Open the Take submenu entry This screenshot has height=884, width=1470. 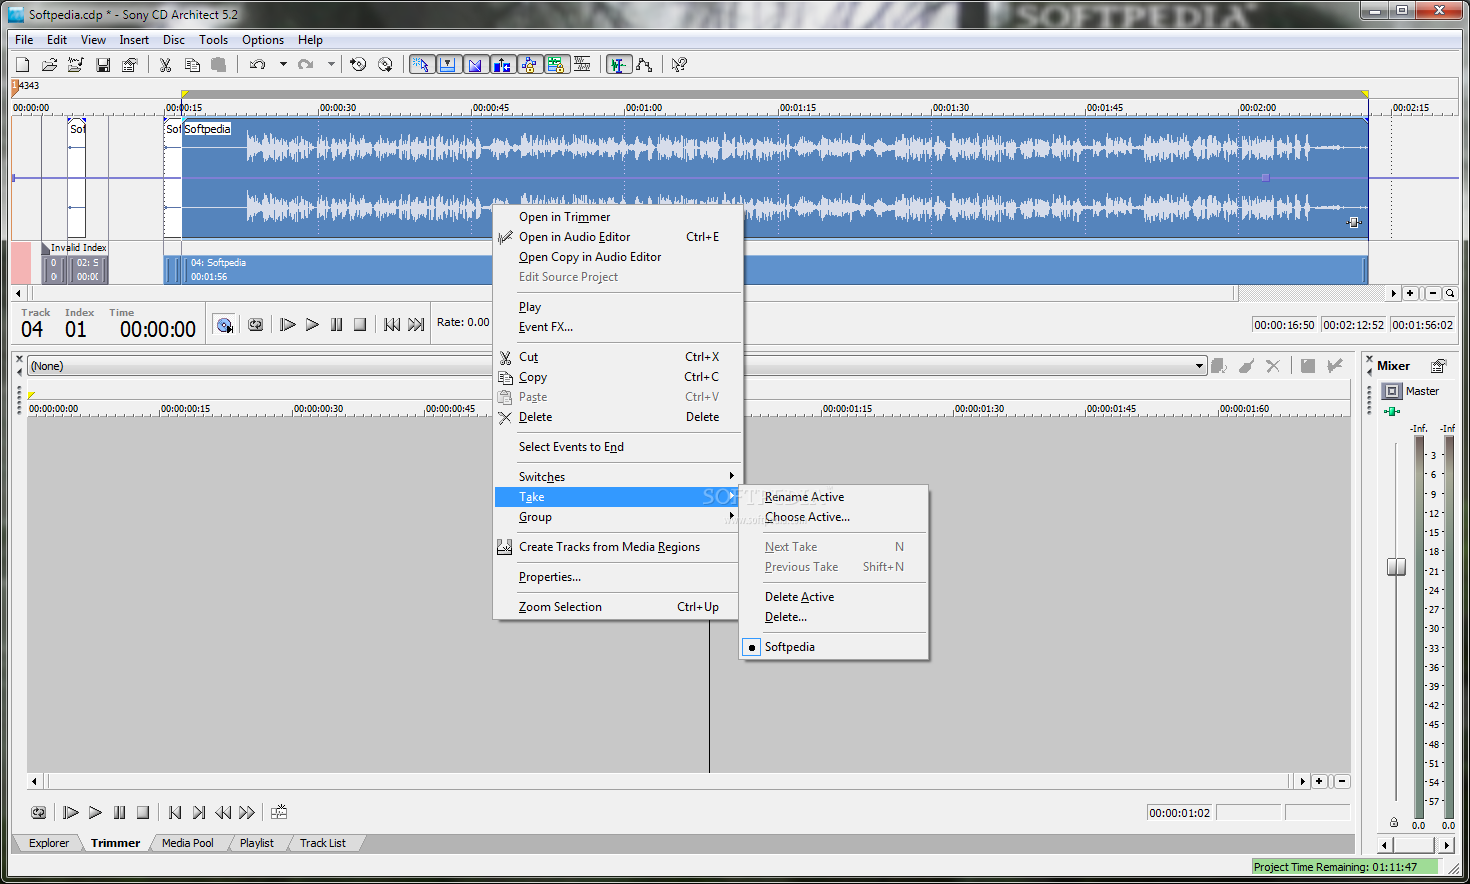(618, 497)
